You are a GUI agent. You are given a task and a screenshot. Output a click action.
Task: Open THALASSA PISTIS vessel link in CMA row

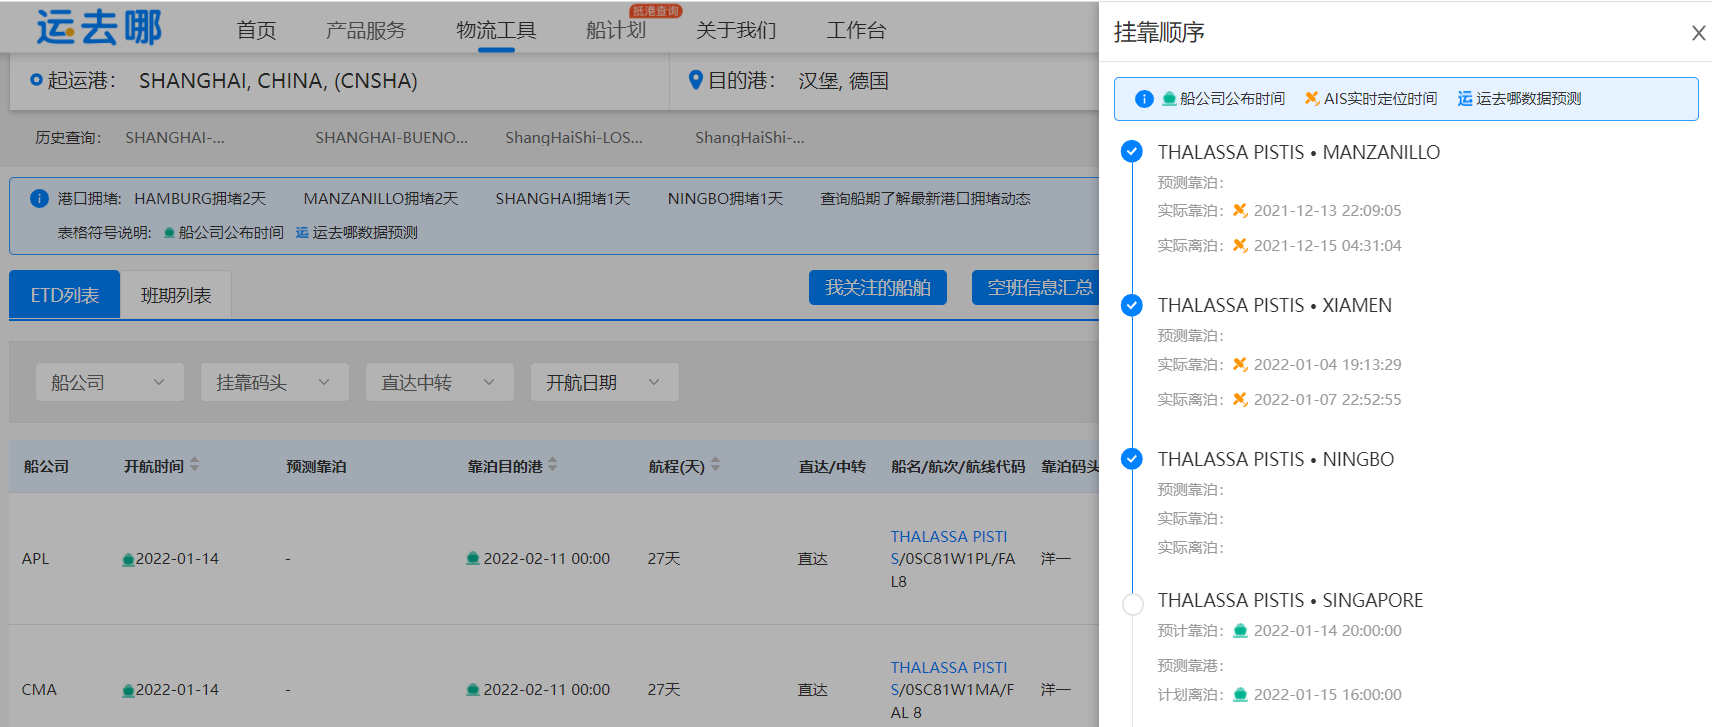pos(949,679)
